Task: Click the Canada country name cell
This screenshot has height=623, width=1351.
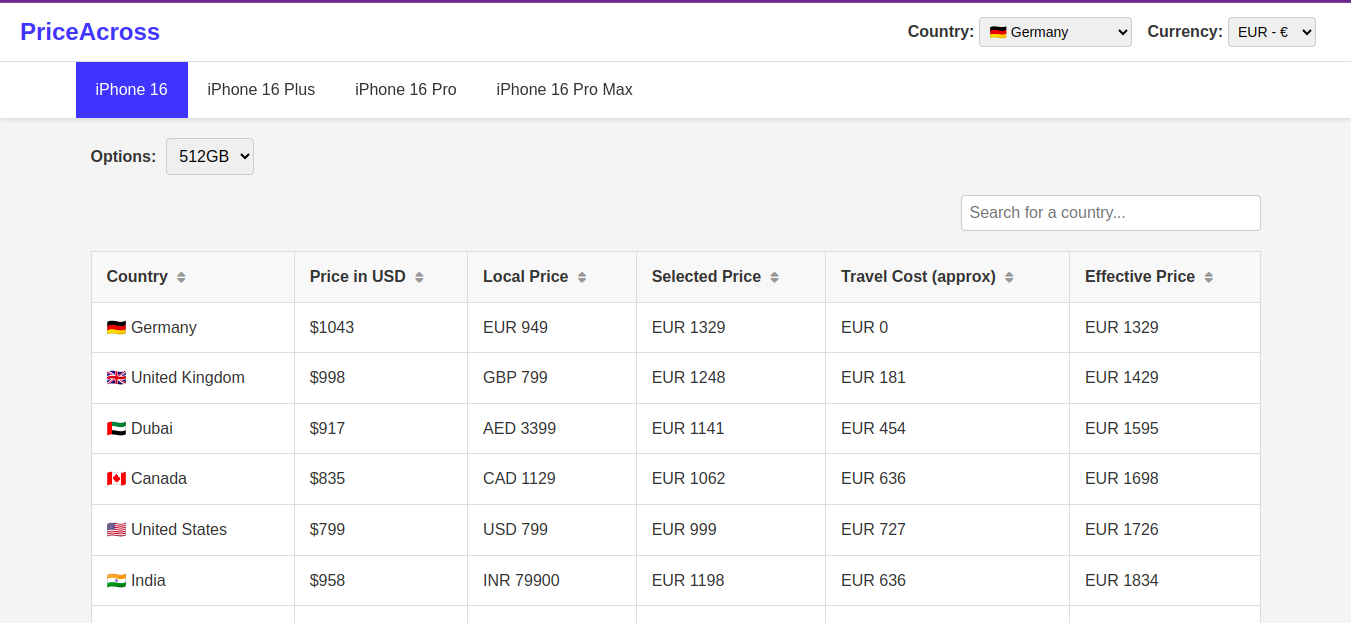Action: 193,479
